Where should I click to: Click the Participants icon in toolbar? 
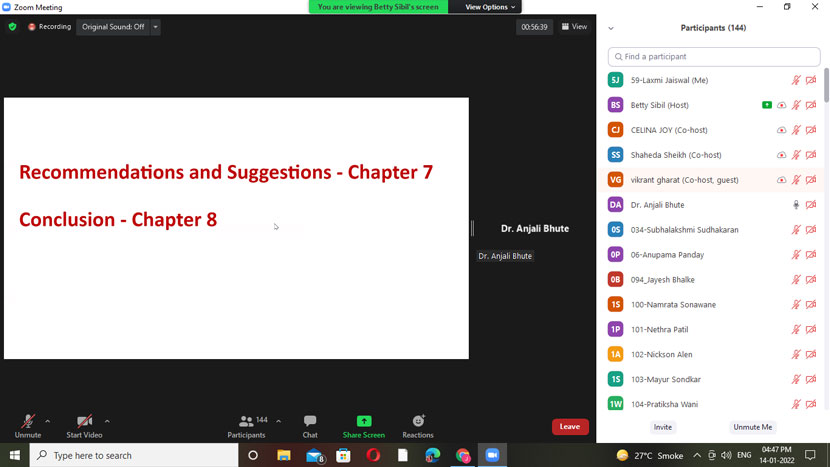pos(246,421)
